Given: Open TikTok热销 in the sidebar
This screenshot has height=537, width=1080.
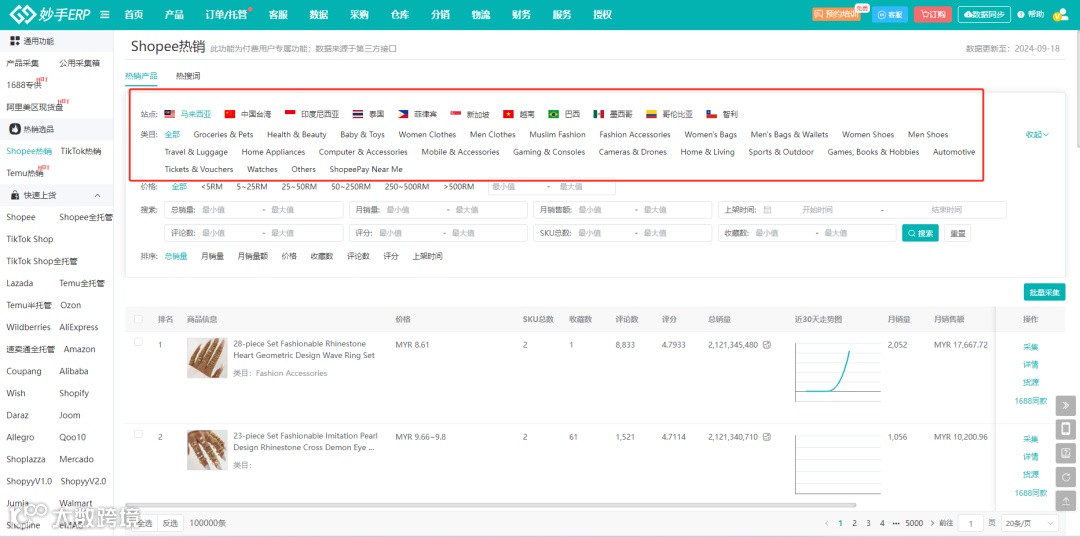Looking at the screenshot, I should (x=81, y=151).
